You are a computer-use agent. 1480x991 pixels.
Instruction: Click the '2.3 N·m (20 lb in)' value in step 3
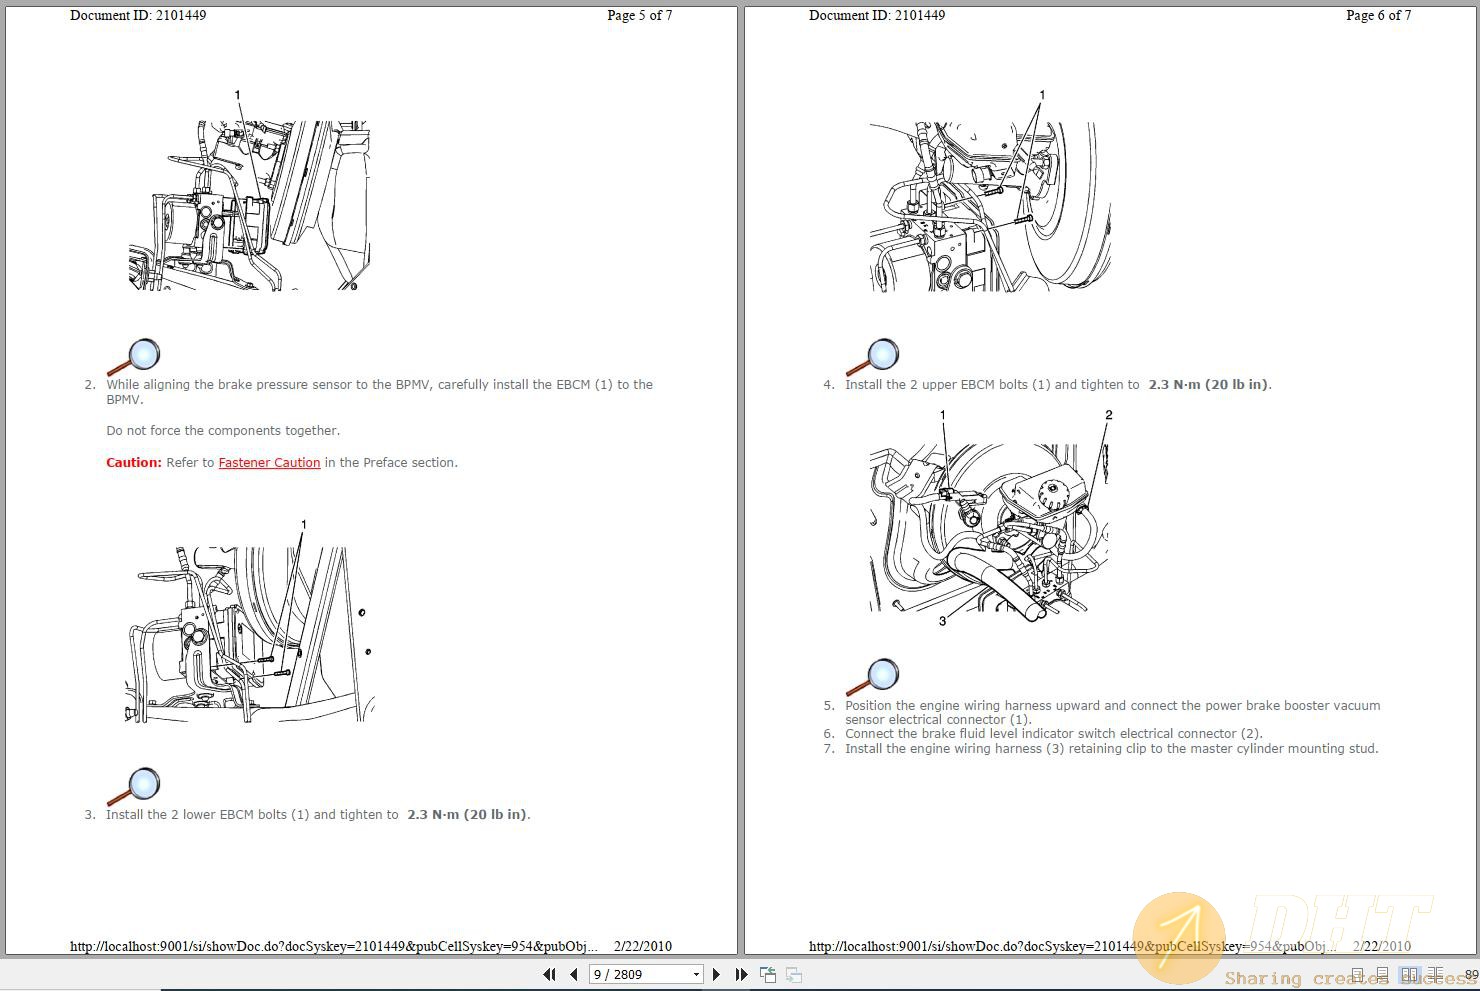point(468,815)
